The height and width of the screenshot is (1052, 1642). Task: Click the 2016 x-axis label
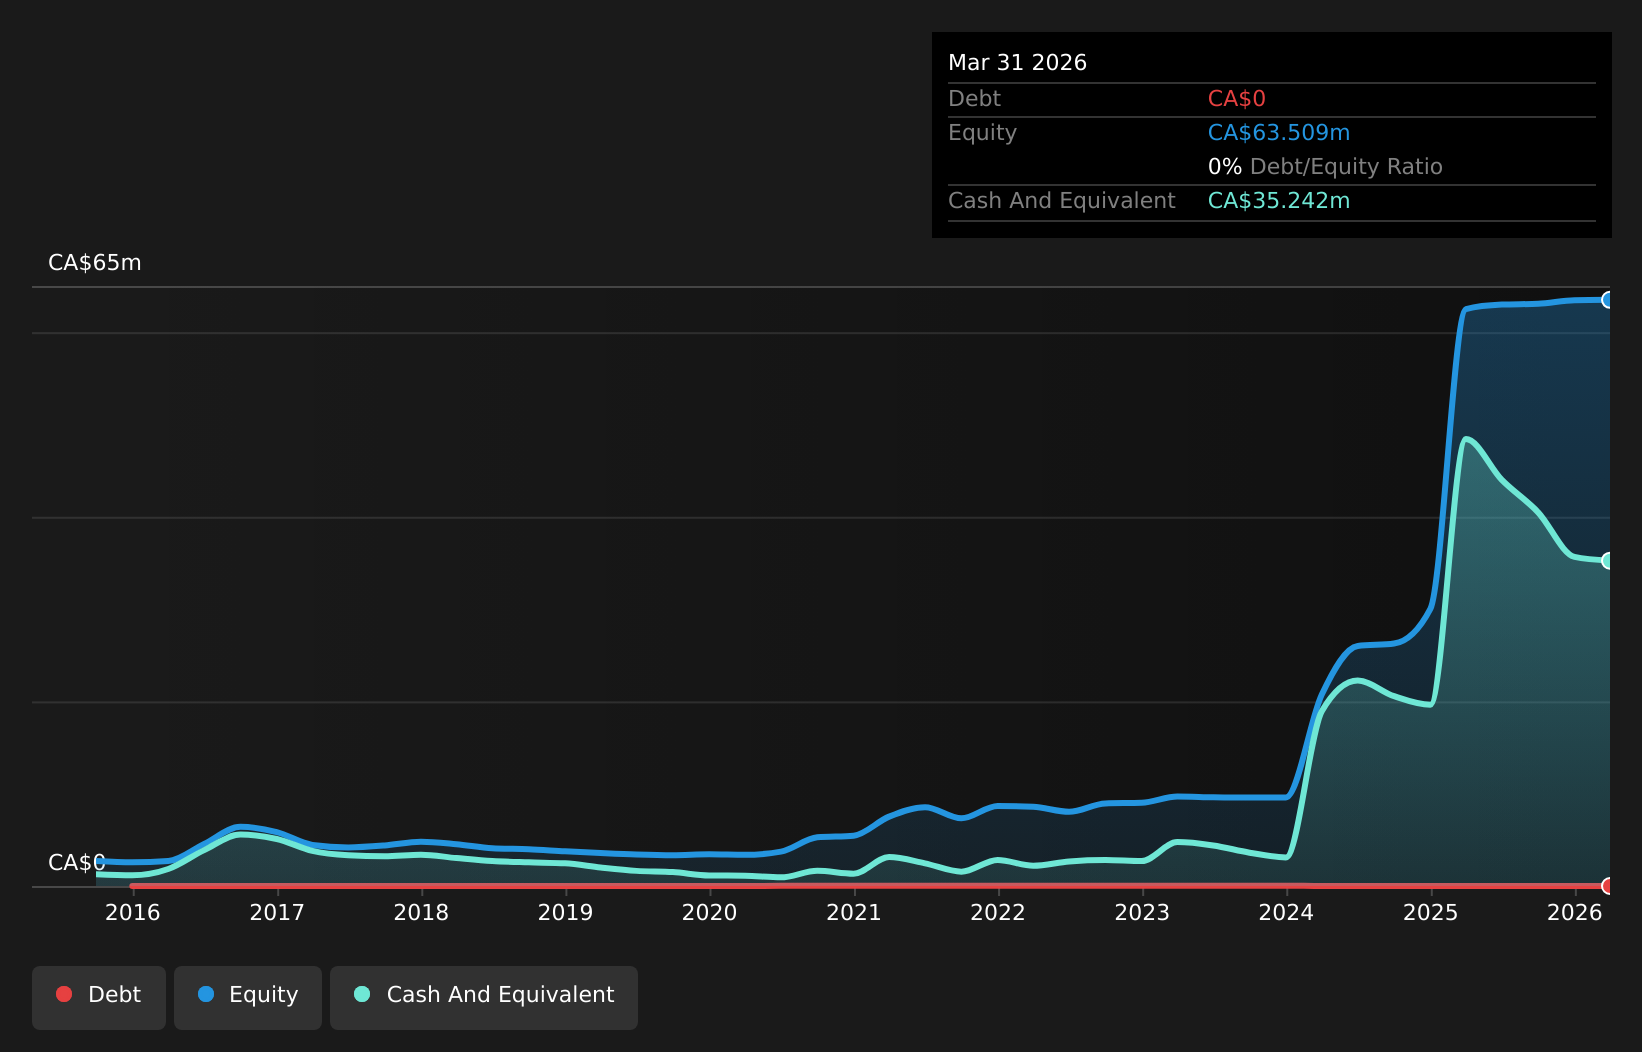pyautogui.click(x=133, y=913)
